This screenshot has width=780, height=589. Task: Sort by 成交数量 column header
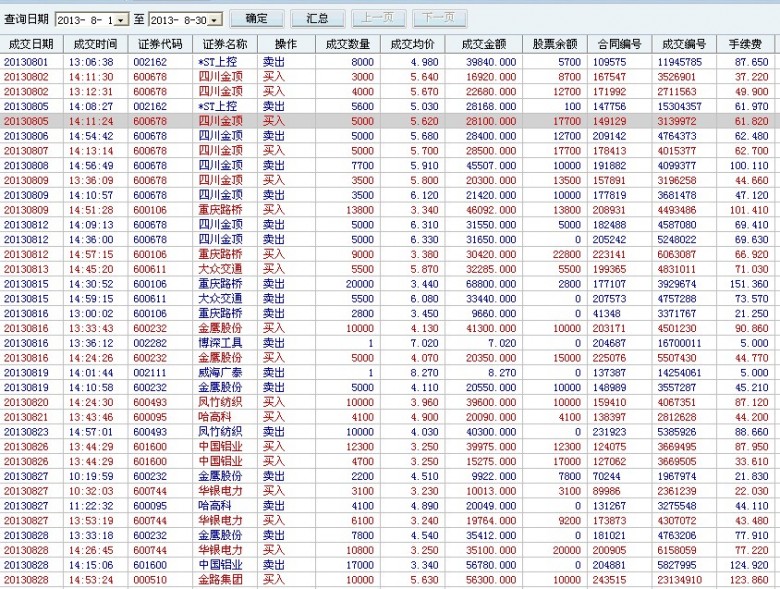pos(348,44)
